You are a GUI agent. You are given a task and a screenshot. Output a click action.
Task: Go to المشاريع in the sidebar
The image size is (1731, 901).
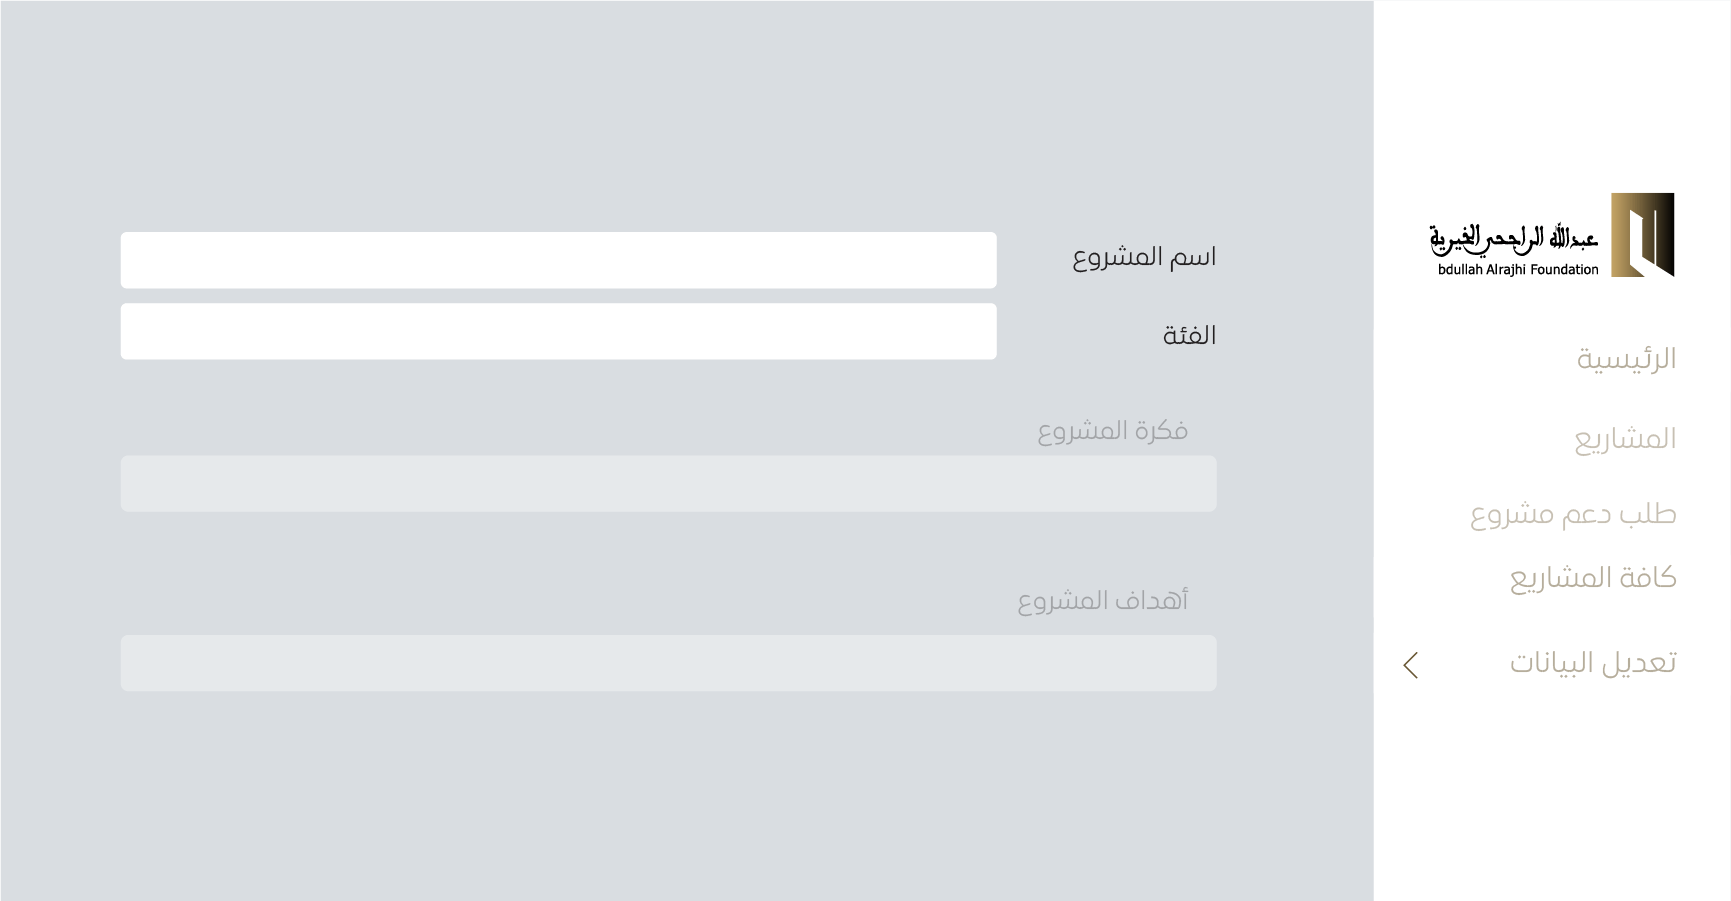click(1625, 439)
